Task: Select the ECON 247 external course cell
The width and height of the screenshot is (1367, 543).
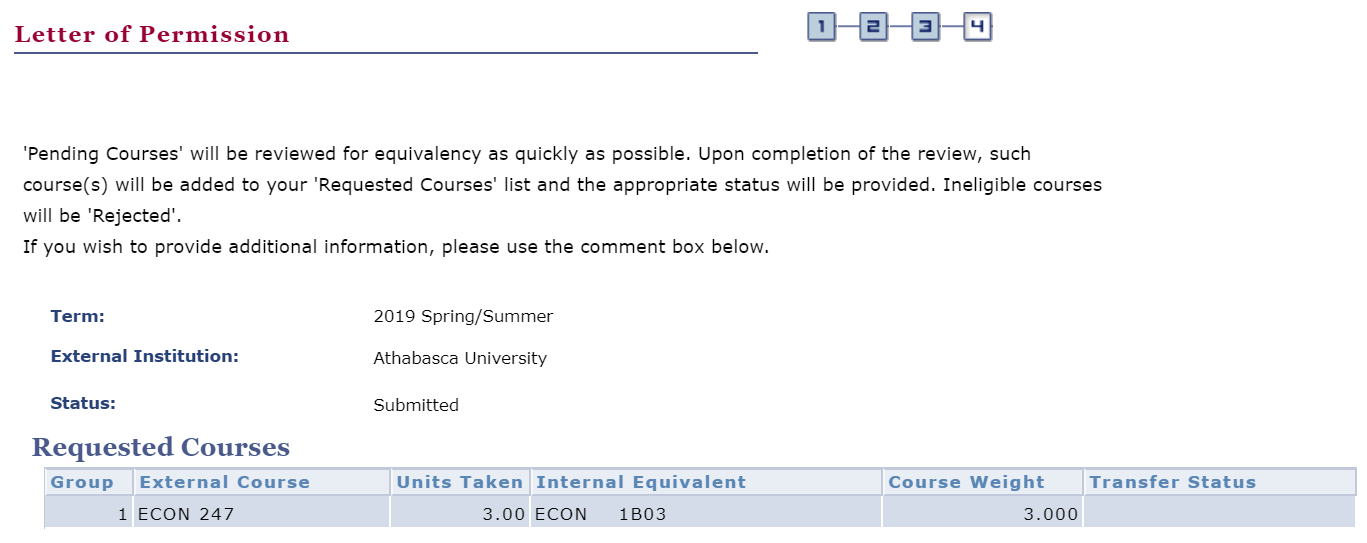Action: 185,515
